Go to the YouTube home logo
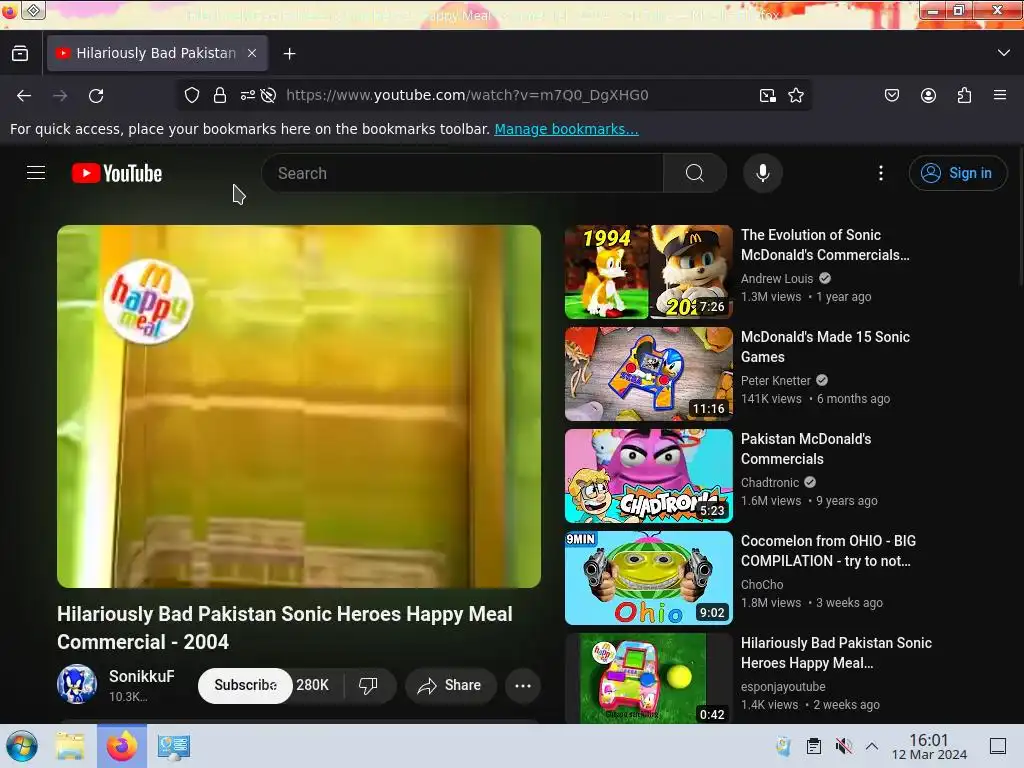The width and height of the screenshot is (1024, 768). tap(117, 173)
